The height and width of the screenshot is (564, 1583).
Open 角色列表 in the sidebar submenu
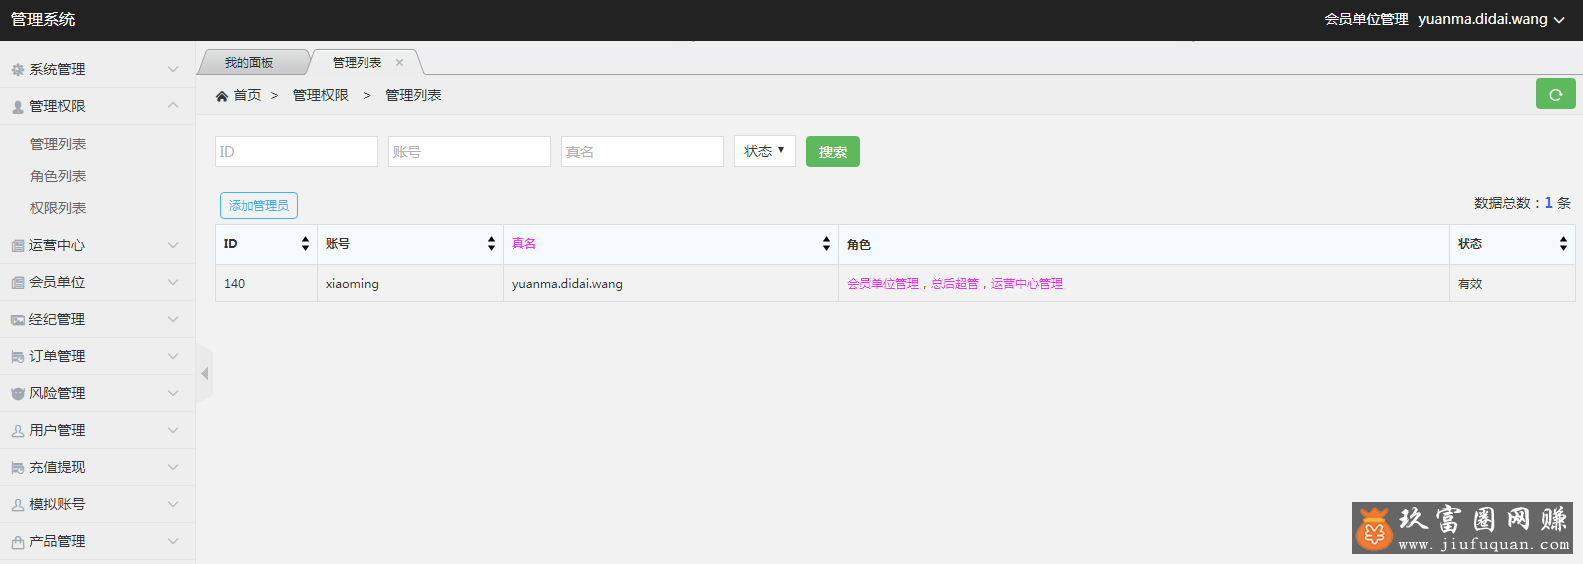pos(58,176)
